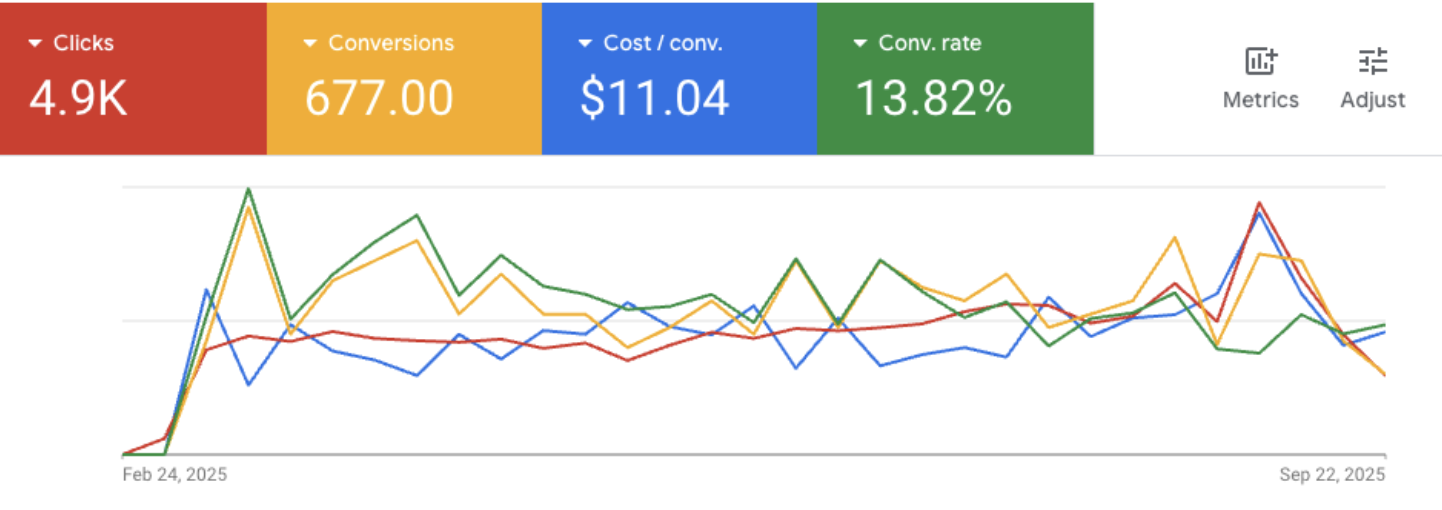The image size is (1442, 510).
Task: Click the Metrics label
Action: [1261, 100]
